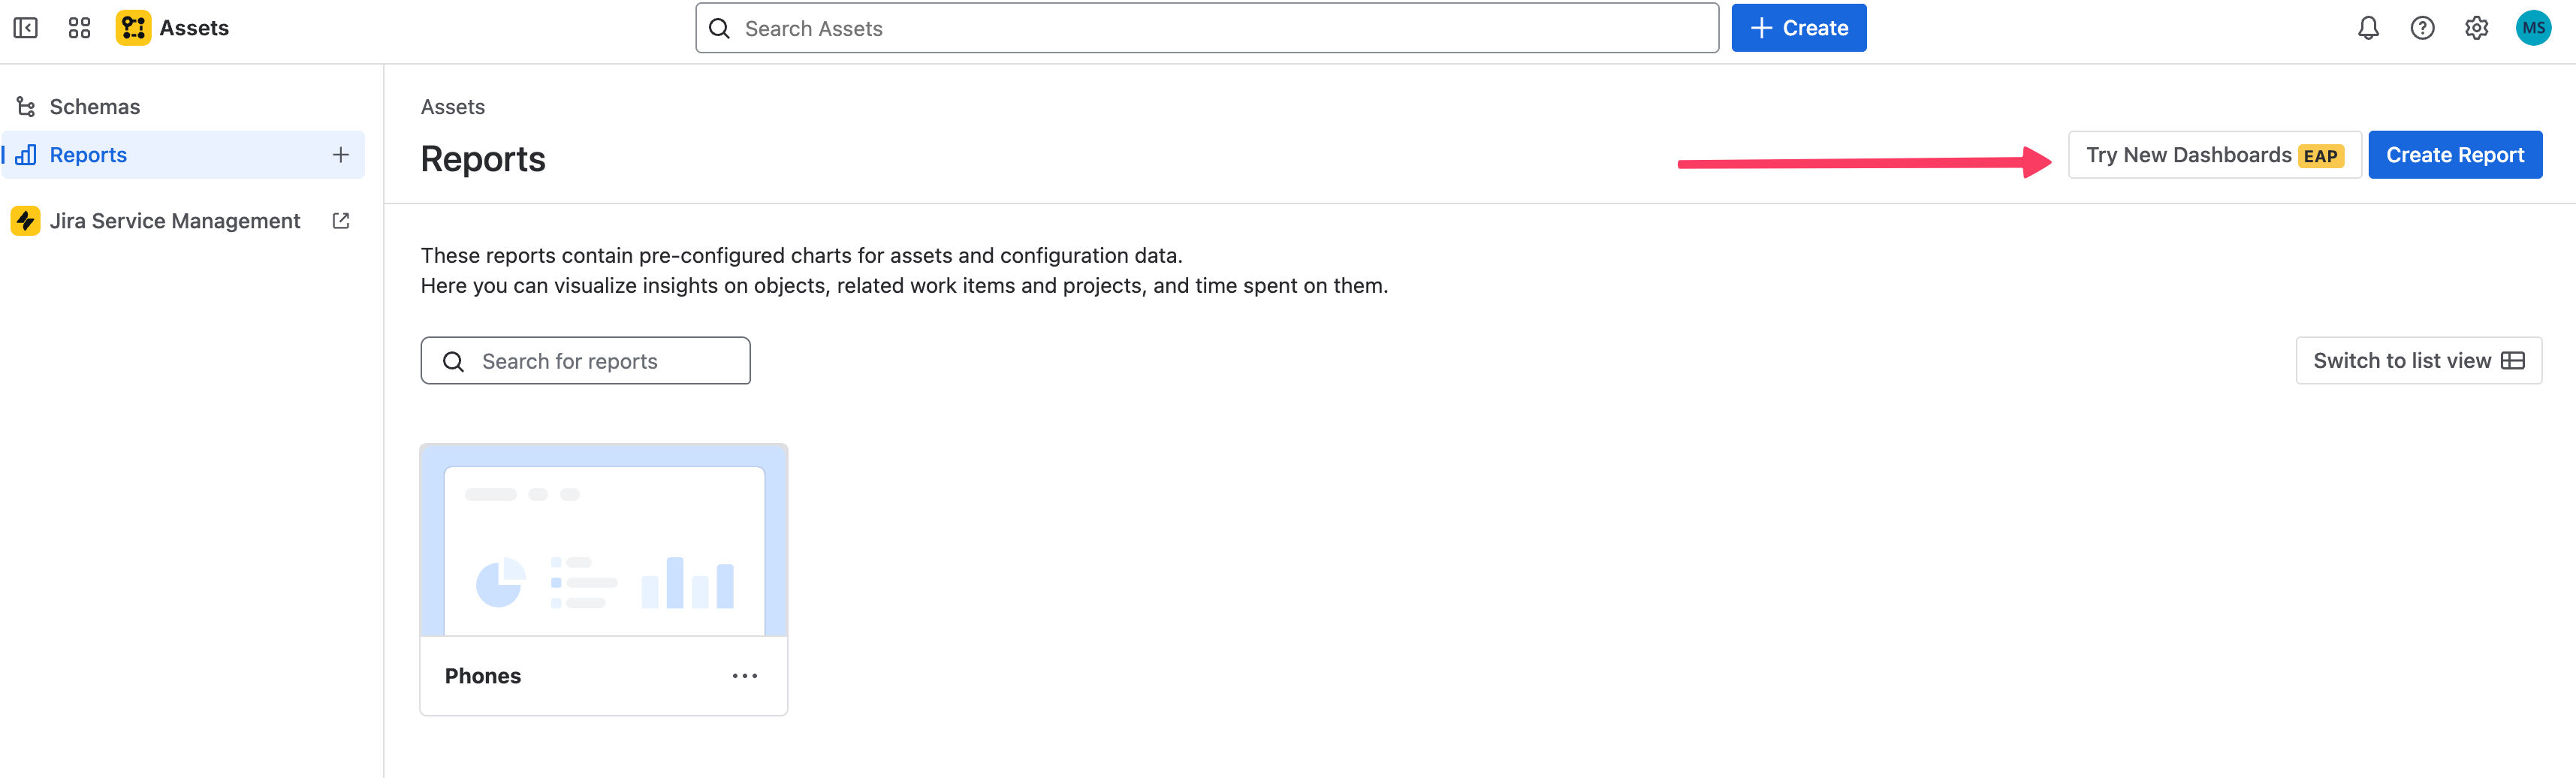
Task: Open the MS profile avatar
Action: click(x=2533, y=28)
